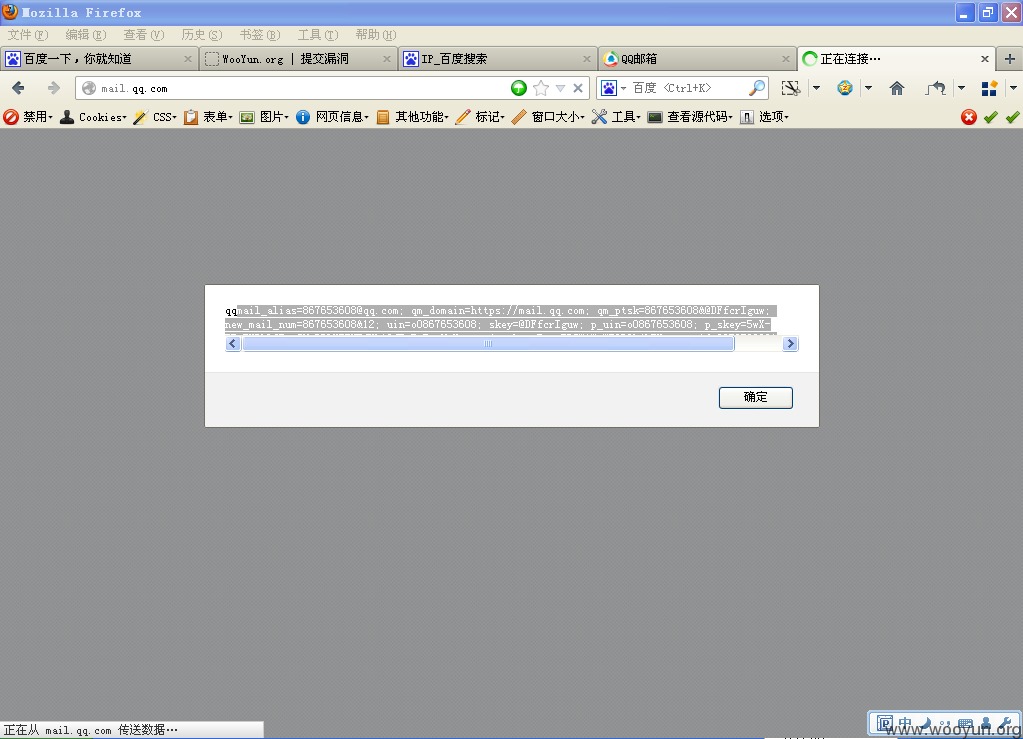The image size is (1023, 739).
Task: Open the 选项 (Options) menu
Action: pos(765,117)
